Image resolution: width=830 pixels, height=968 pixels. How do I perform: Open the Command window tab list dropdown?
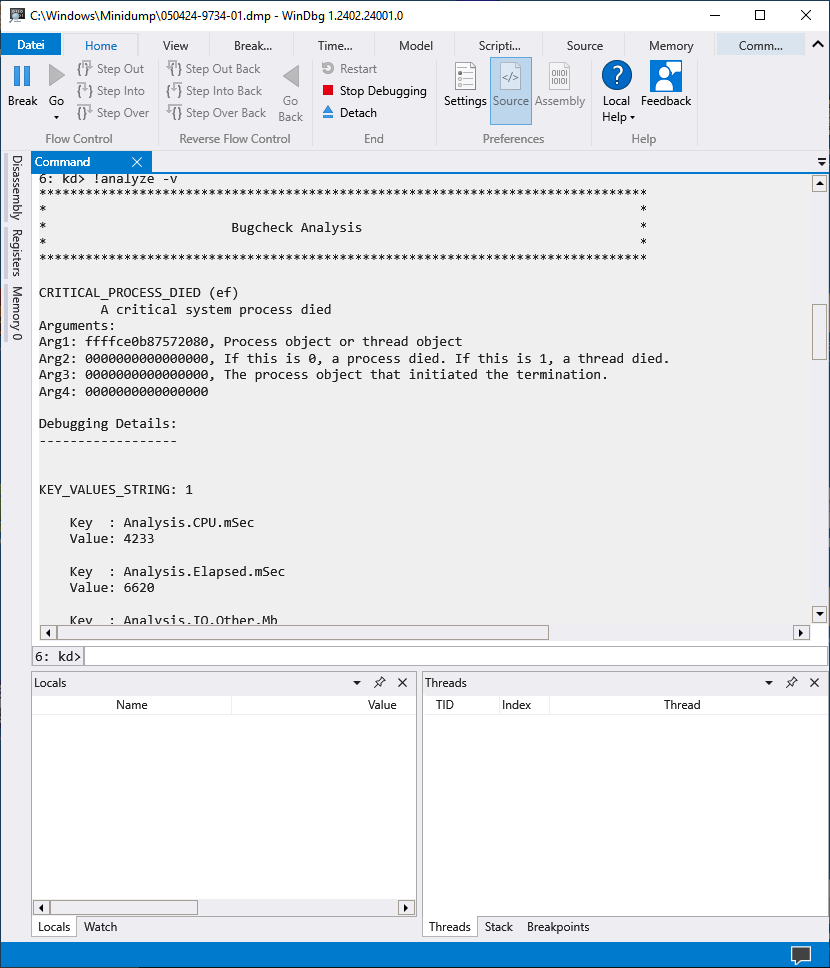click(x=821, y=162)
